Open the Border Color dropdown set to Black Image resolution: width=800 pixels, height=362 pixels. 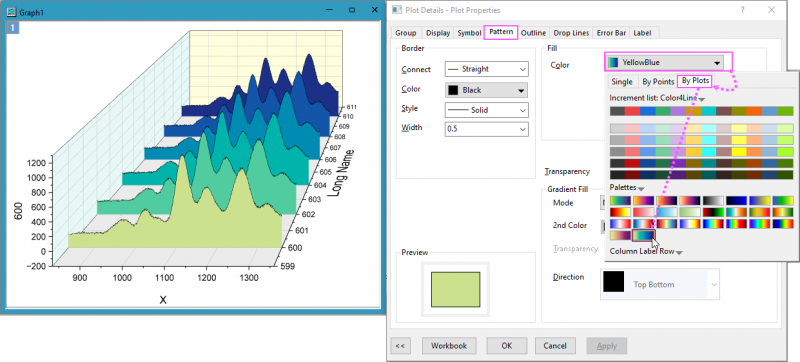(487, 90)
